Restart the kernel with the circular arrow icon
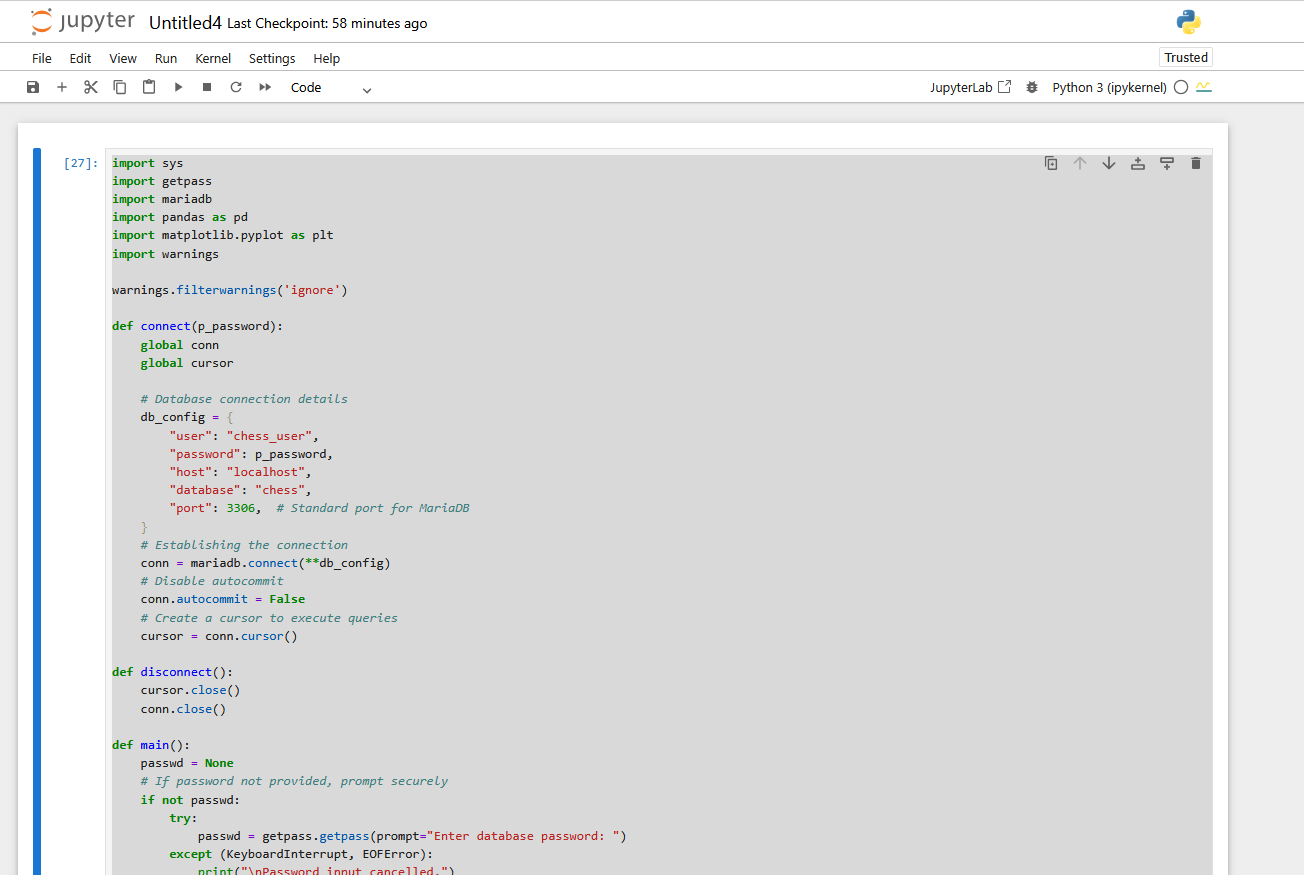Screen dimensions: 1304x875 click(236, 87)
